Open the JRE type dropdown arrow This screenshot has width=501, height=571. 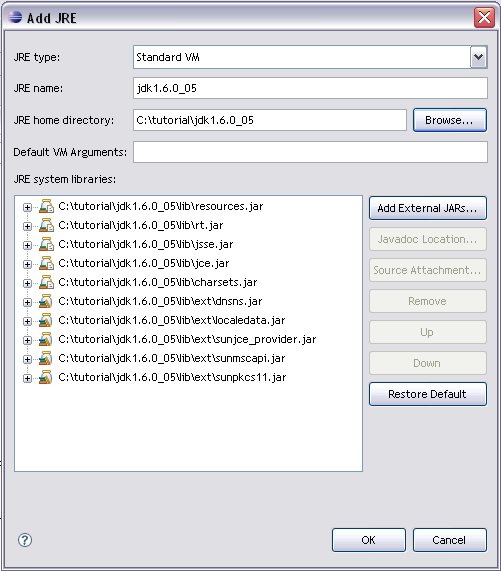(478, 57)
